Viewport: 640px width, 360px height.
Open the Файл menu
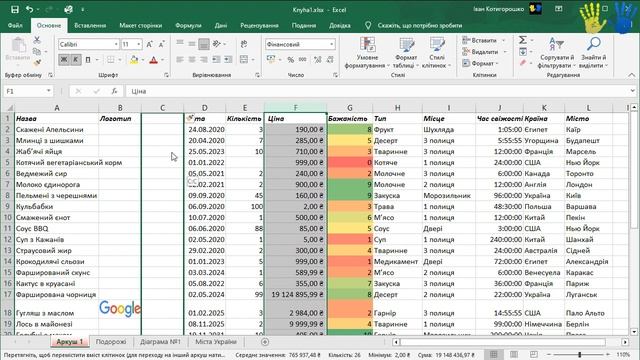(15, 25)
